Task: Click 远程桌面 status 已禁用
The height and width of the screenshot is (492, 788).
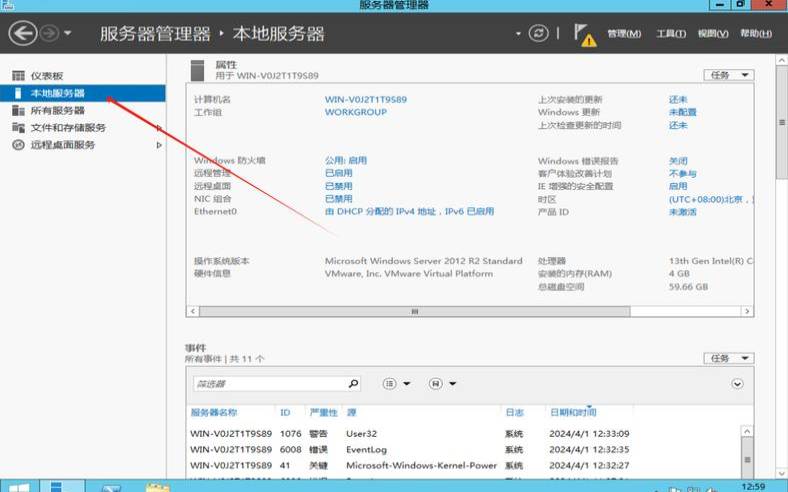Action: pyautogui.click(x=339, y=186)
